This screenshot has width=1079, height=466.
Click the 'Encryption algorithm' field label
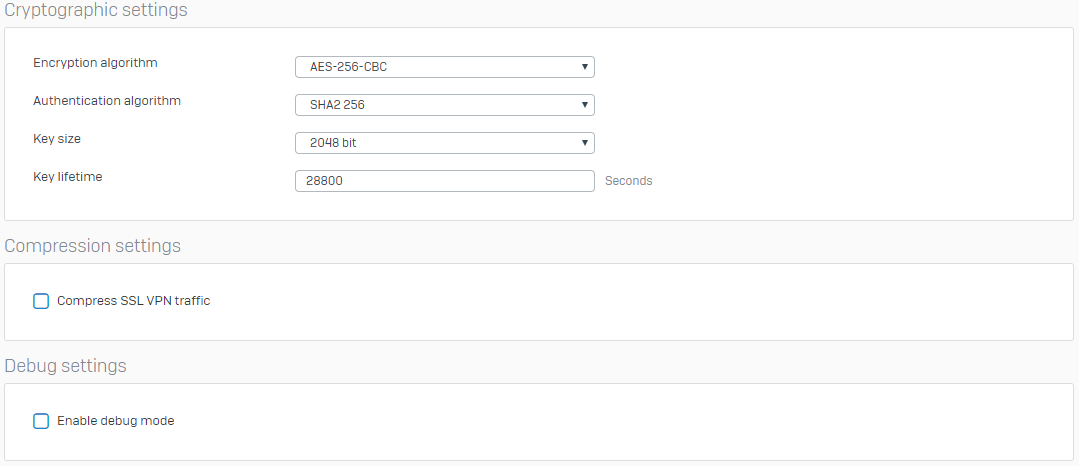95,63
